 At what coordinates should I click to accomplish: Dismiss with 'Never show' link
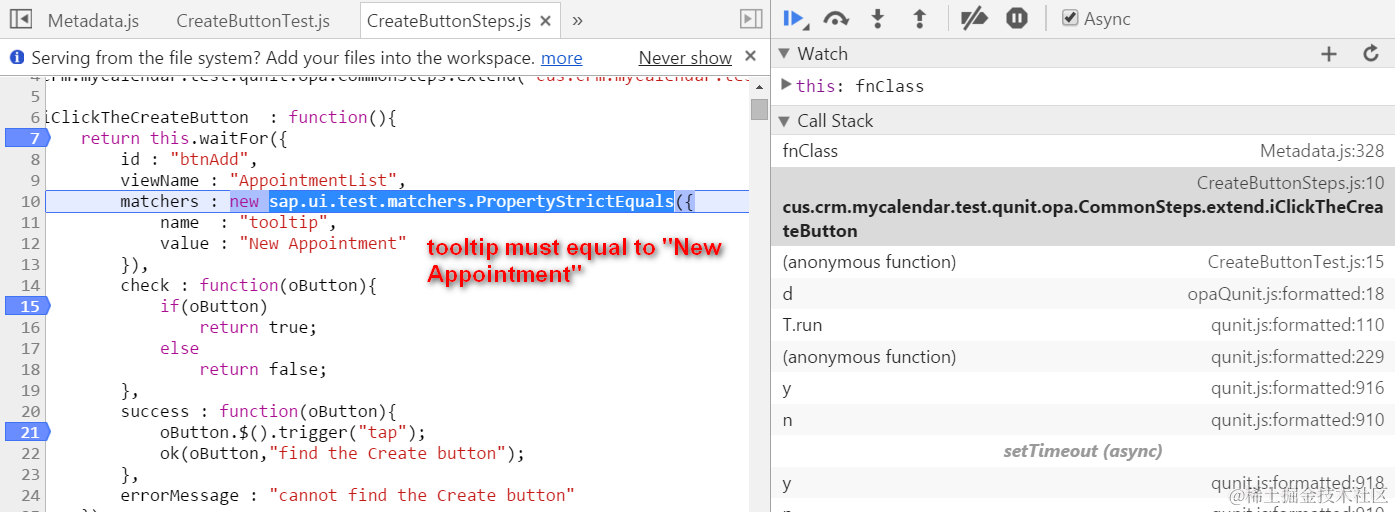pyautogui.click(x=685, y=58)
